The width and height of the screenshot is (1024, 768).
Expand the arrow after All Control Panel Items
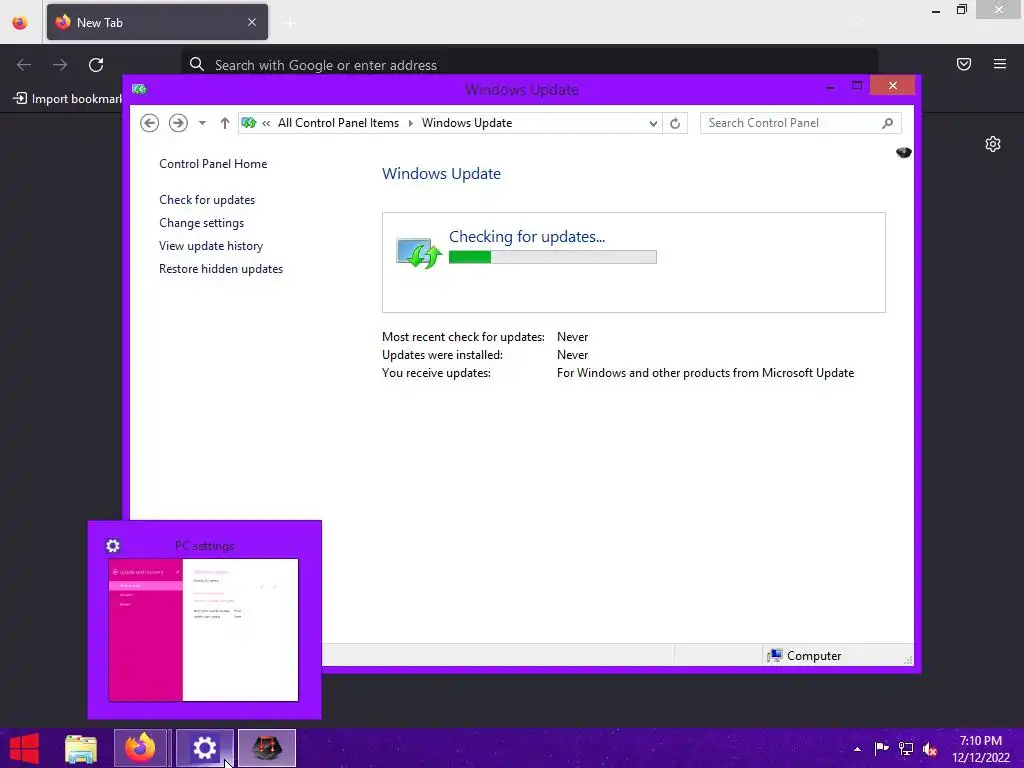[x=411, y=123]
